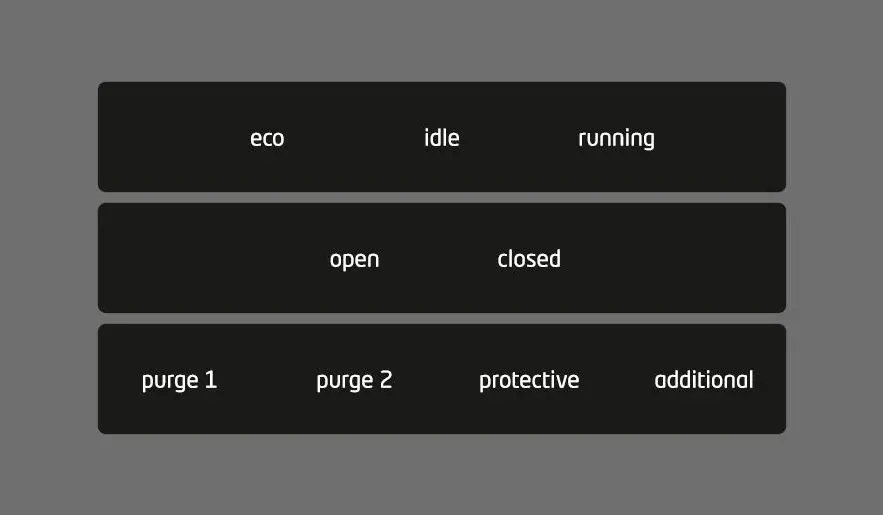Pick protective in the bottom row
The width and height of the screenshot is (883, 515).
point(529,380)
